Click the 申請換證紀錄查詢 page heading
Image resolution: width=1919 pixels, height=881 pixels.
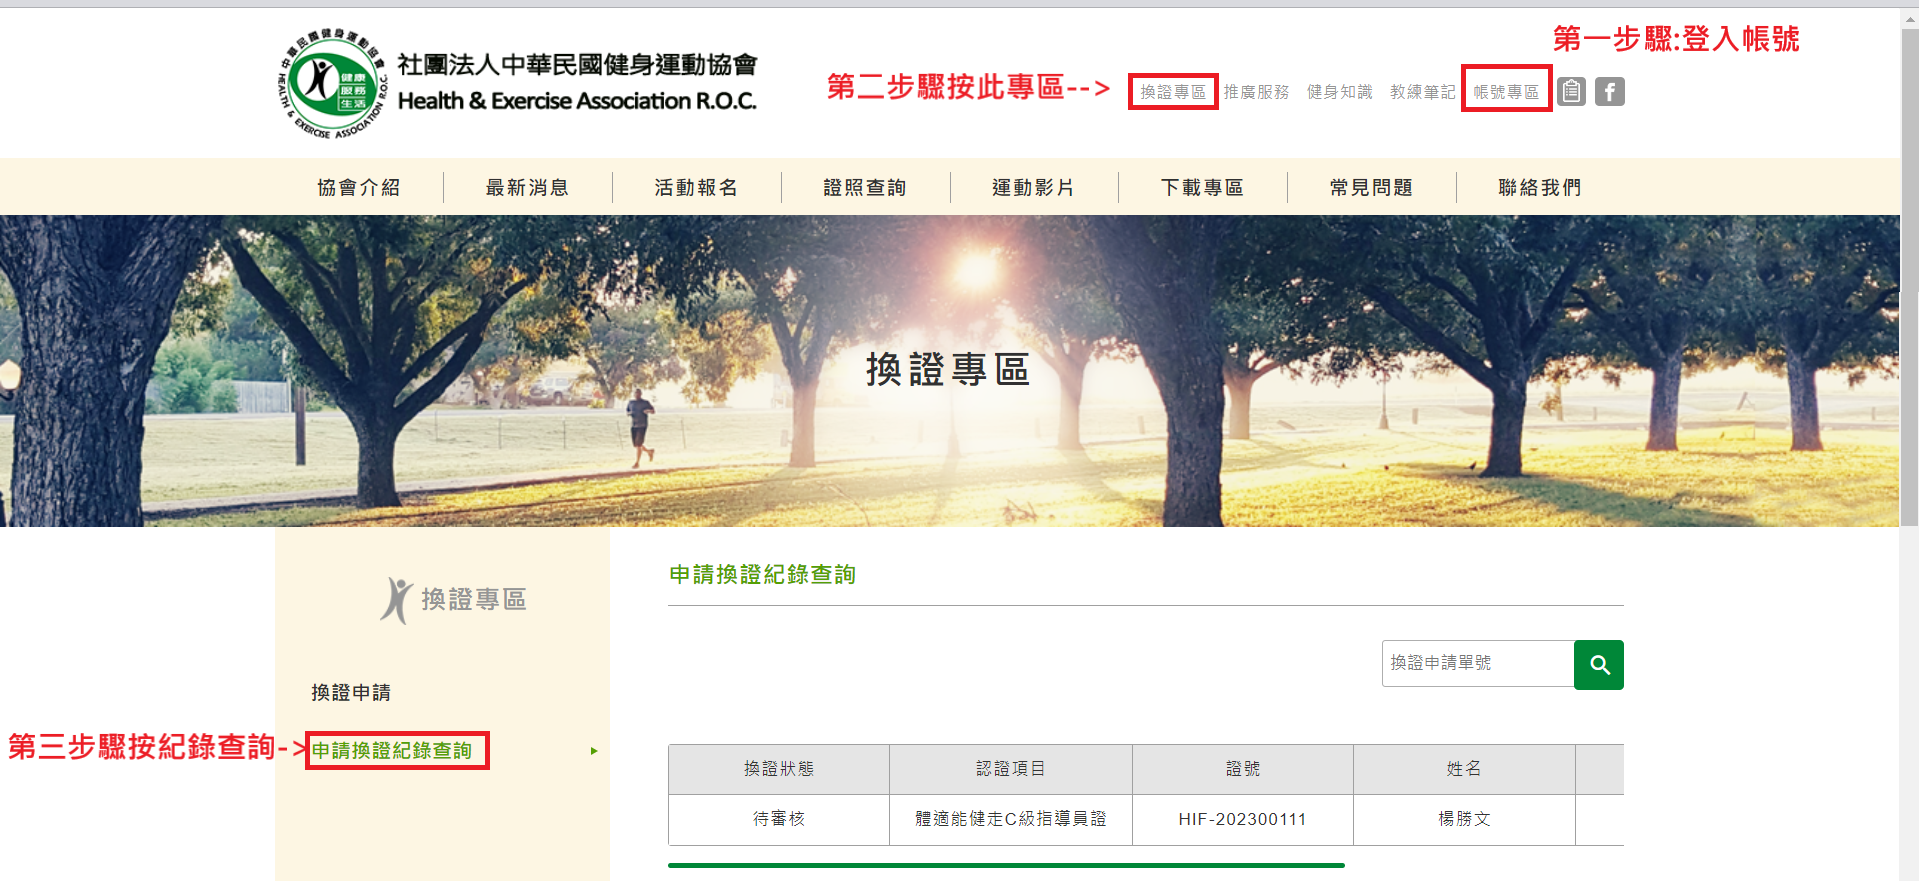coord(762,575)
